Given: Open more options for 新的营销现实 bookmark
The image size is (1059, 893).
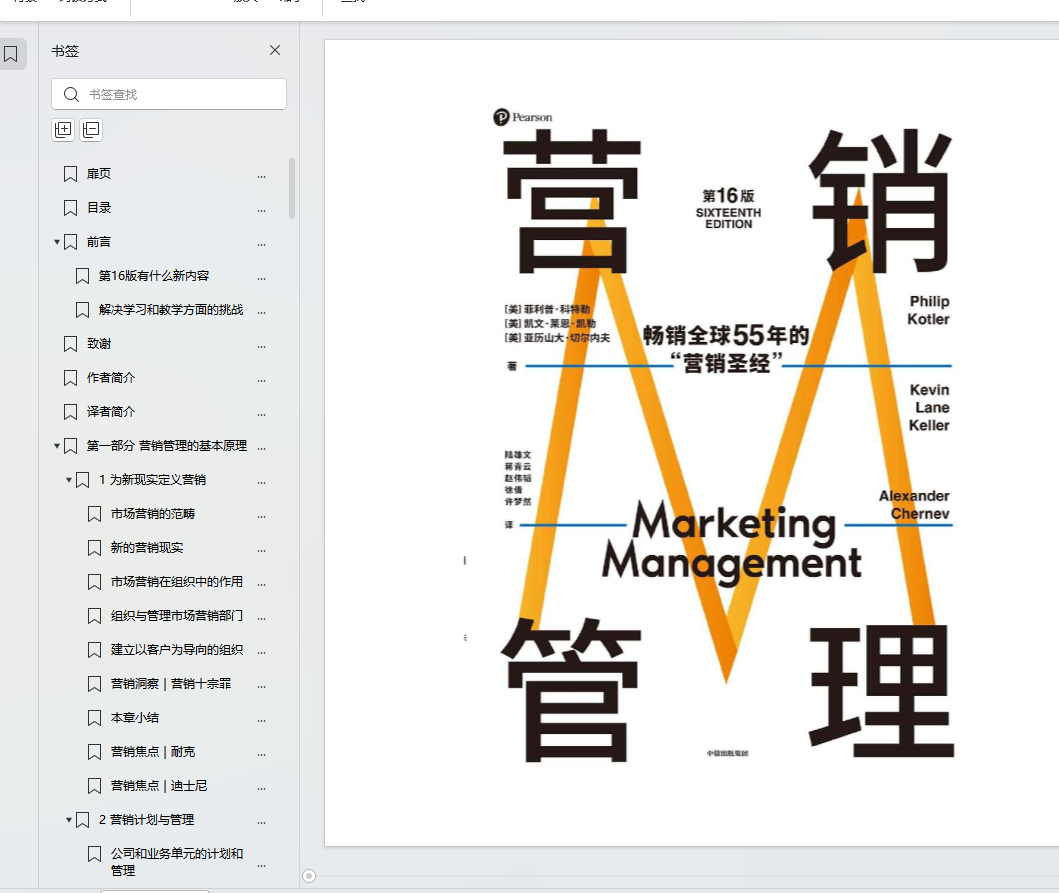Looking at the screenshot, I should [x=261, y=550].
